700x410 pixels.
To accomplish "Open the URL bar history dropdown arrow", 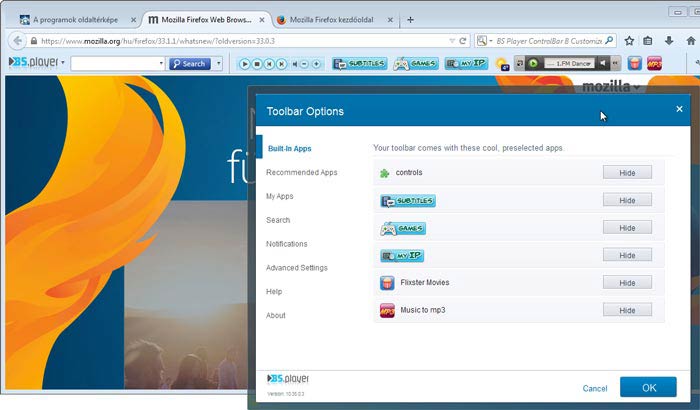I will [452, 41].
